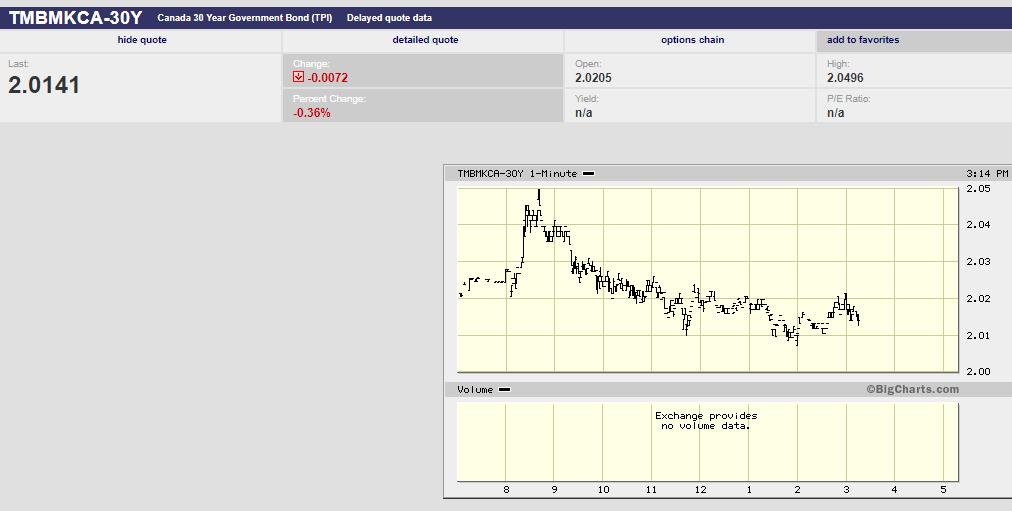Viewport: 1012px width, 511px height.
Task: Click the TMBMKCA-30Y 1-Minute chart legend marker
Action: tap(589, 174)
